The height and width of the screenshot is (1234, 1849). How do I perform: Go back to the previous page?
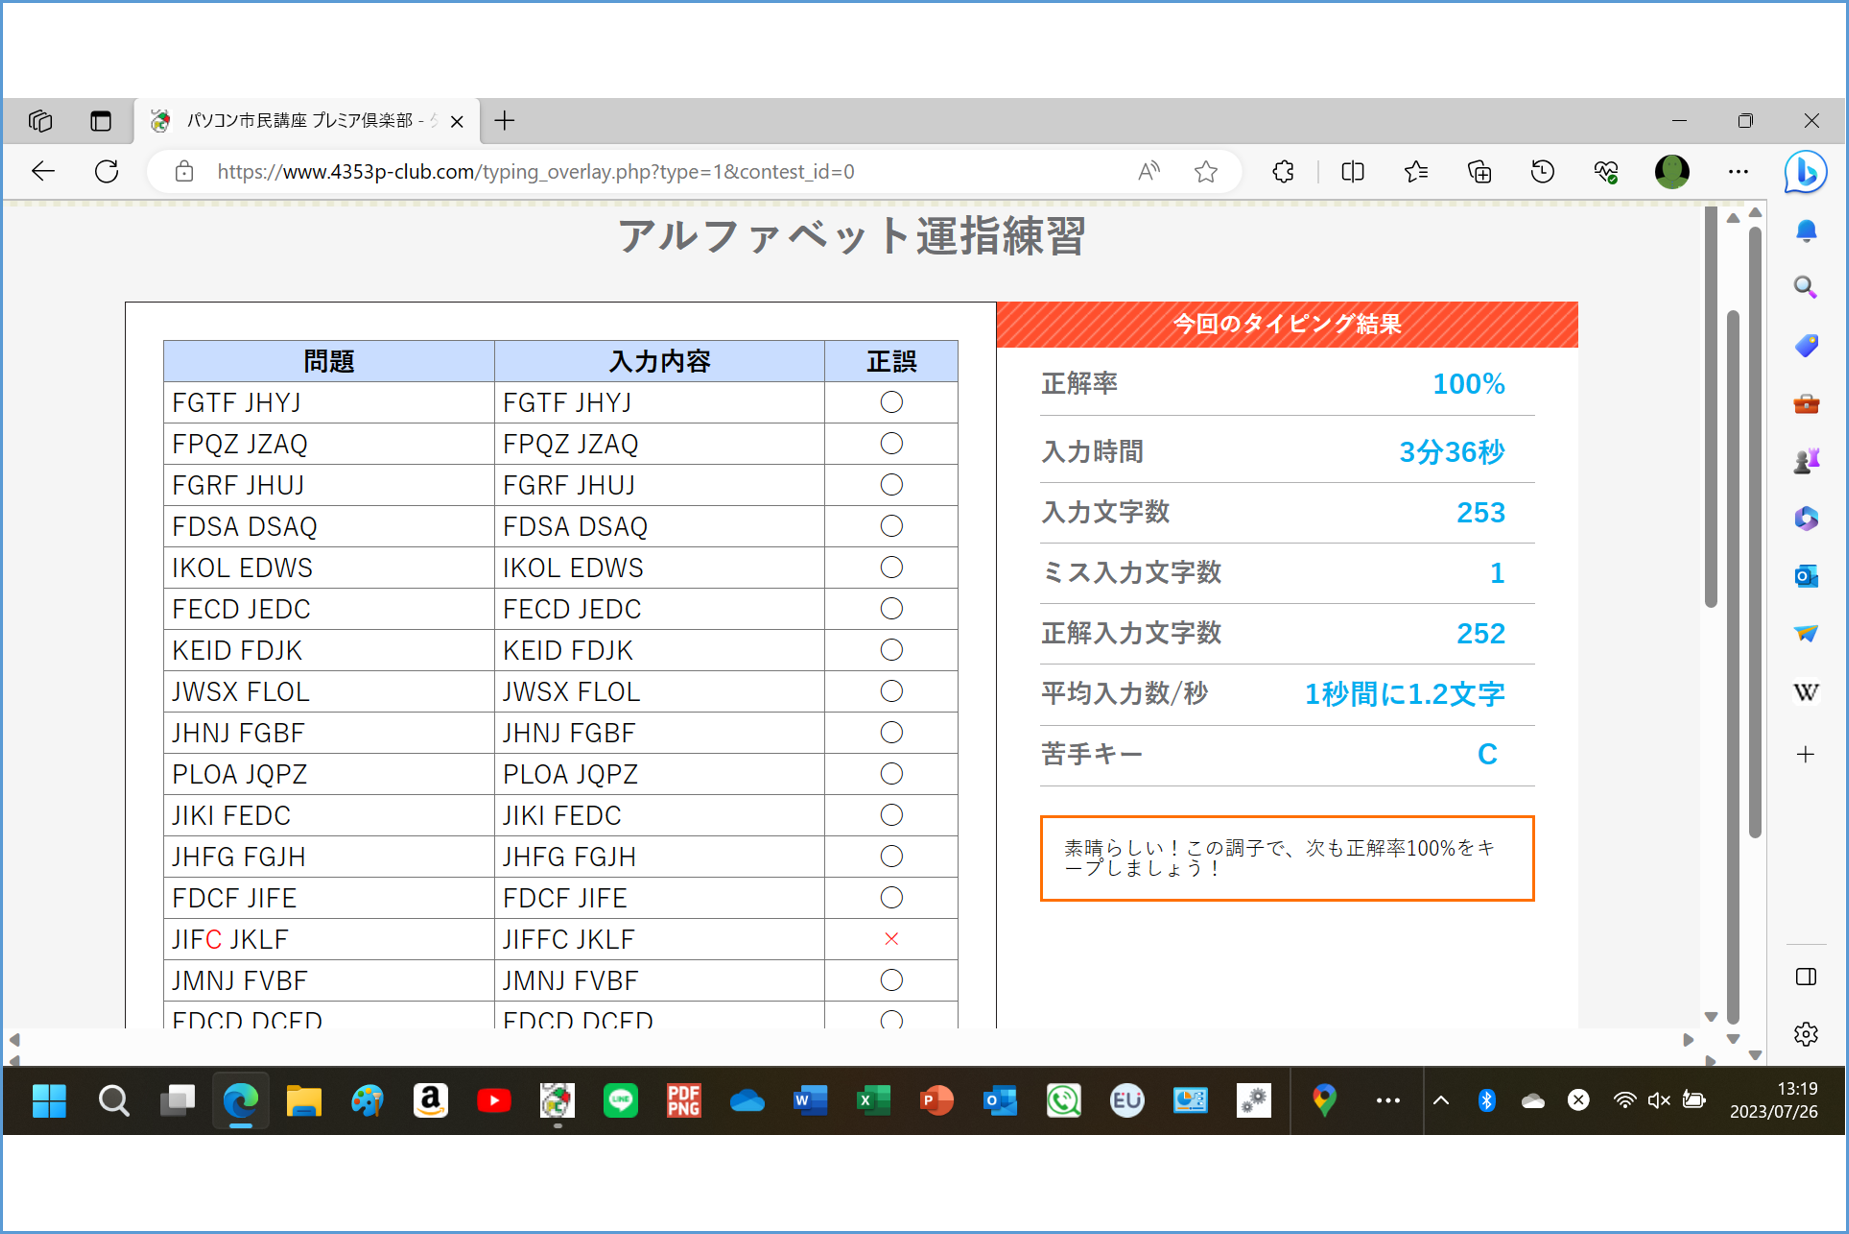(43, 172)
